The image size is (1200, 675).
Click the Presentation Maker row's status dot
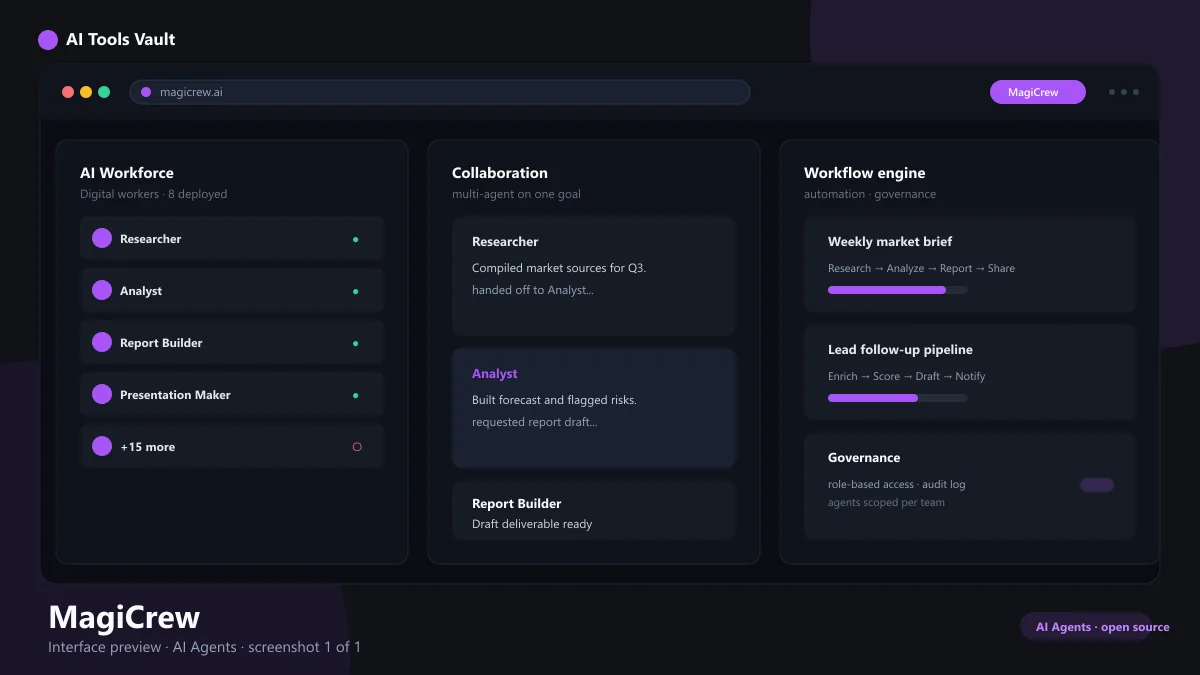point(355,395)
